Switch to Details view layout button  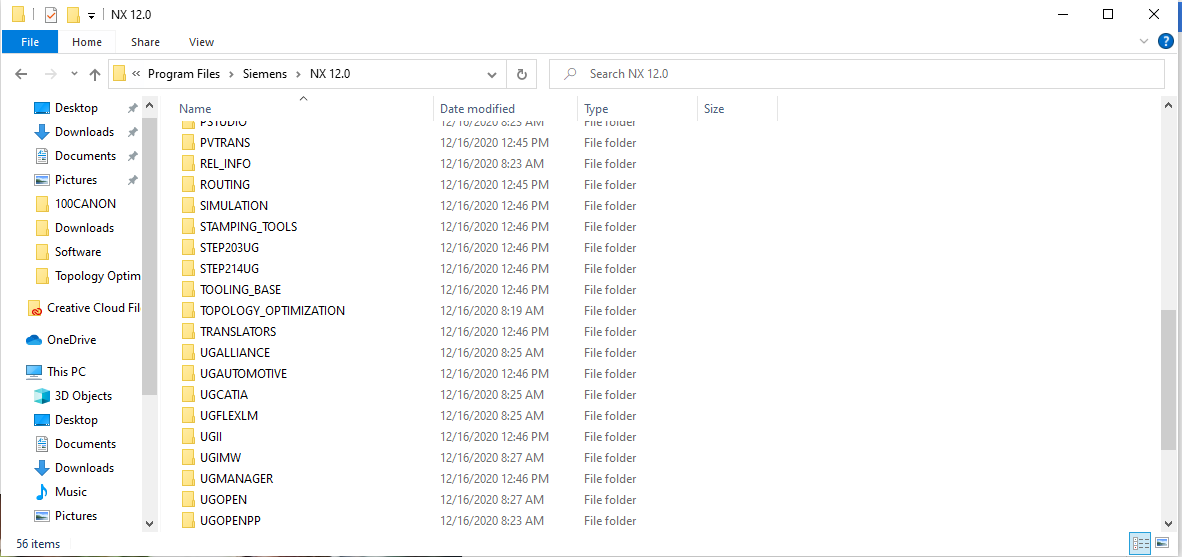1140,543
